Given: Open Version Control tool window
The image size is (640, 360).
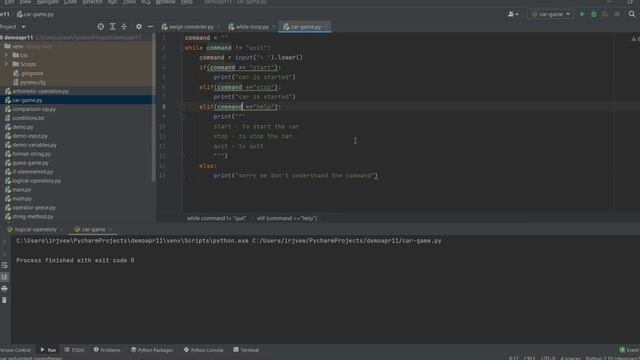Looking at the screenshot, I should (15, 350).
